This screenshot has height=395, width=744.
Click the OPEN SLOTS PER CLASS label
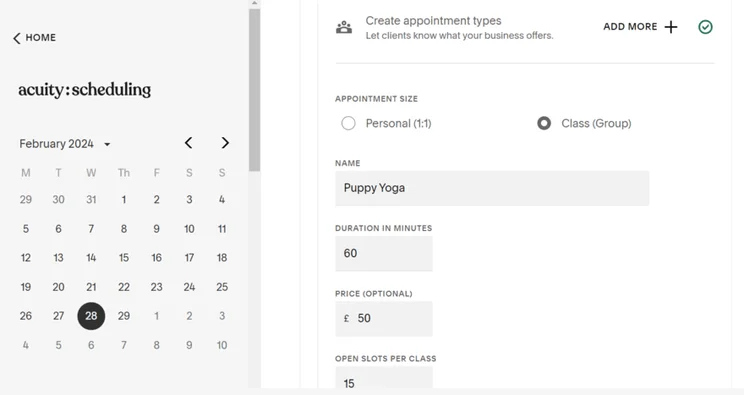point(386,359)
